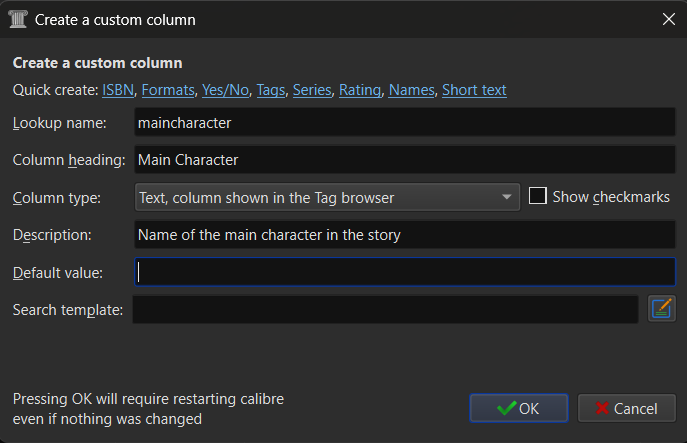Select the Yes/No quick create link
Viewport: 687px width, 443px height.
(x=225, y=90)
